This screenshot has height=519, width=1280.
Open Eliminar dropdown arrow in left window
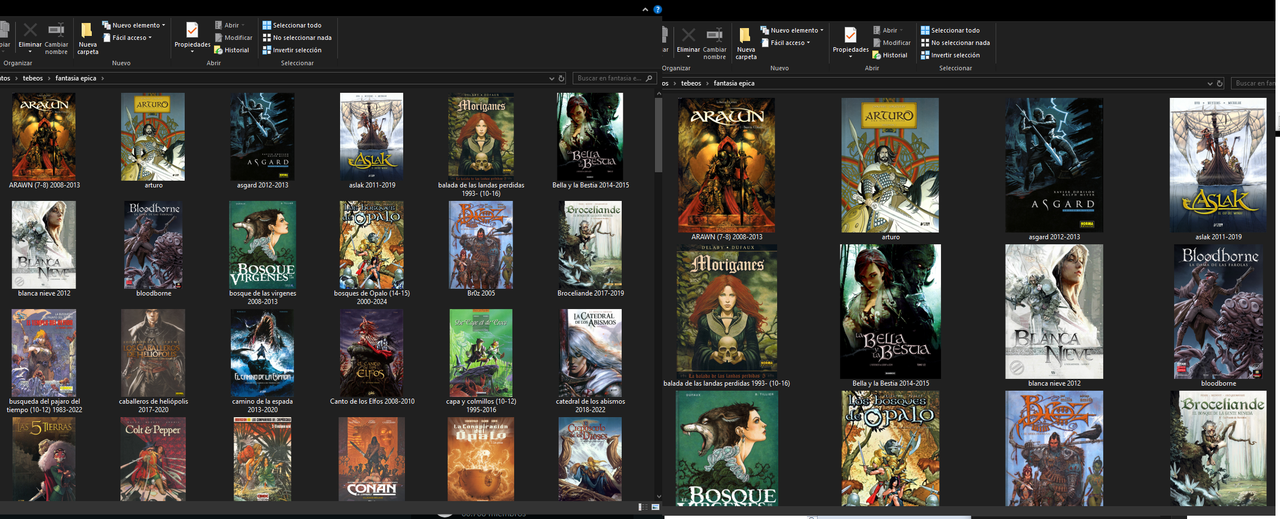click(30, 53)
